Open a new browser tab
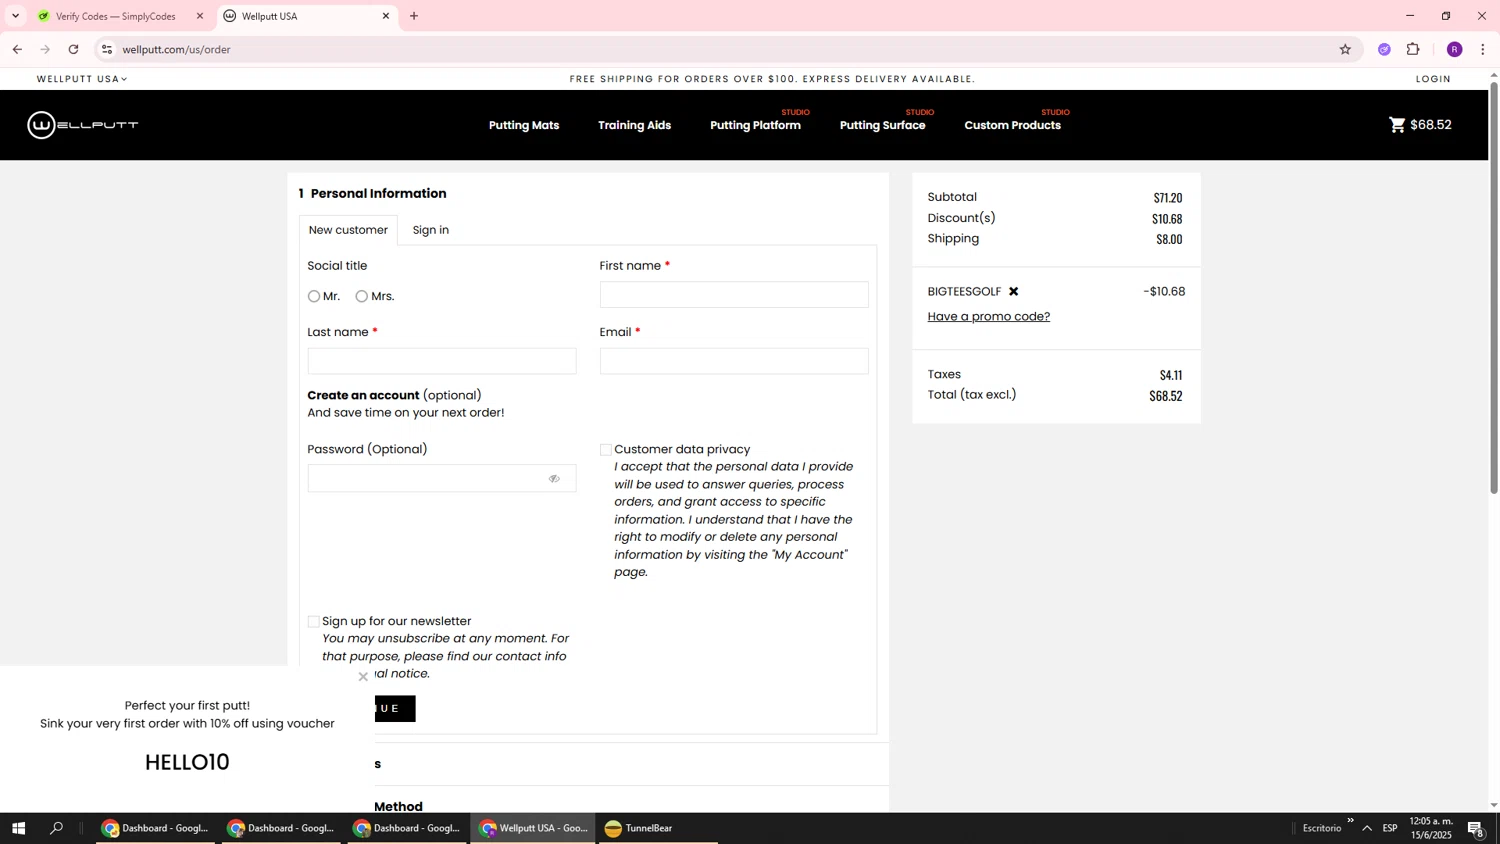 (414, 16)
